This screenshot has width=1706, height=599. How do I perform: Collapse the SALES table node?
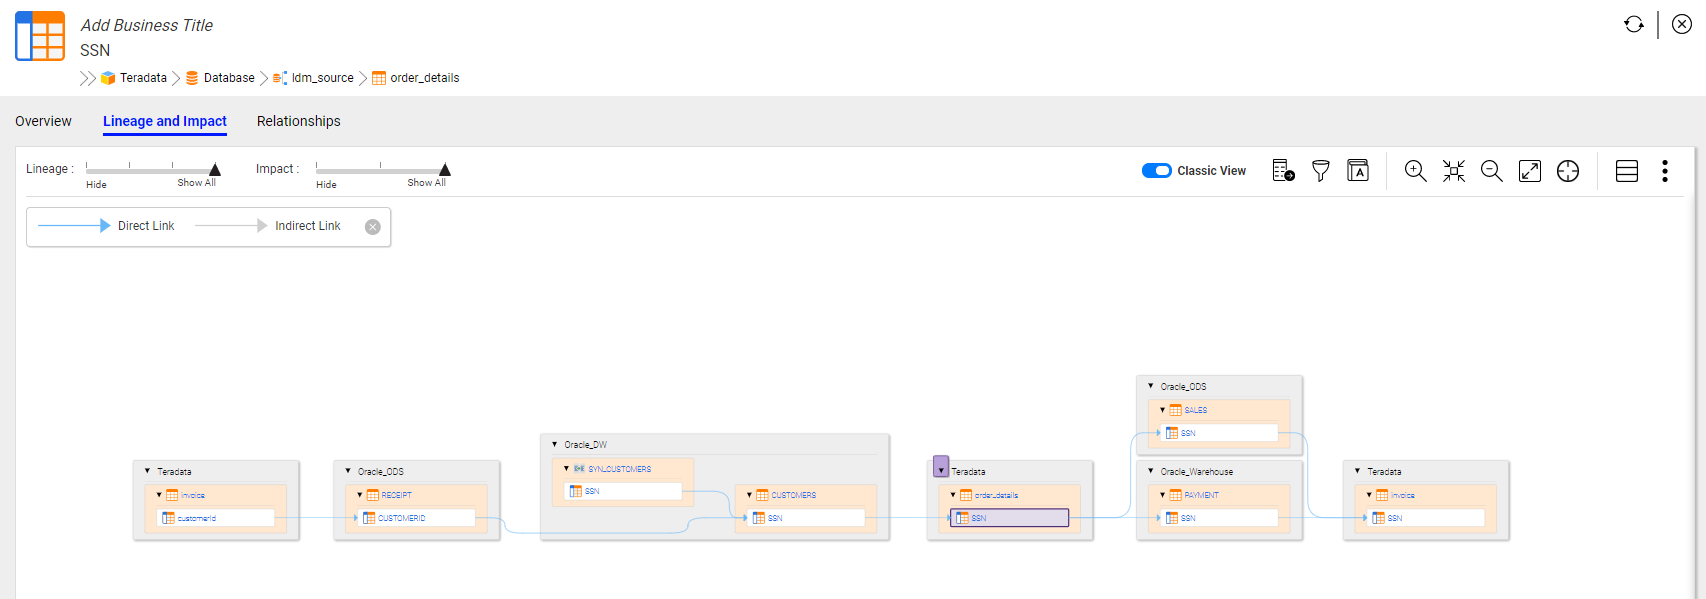(x=1163, y=410)
